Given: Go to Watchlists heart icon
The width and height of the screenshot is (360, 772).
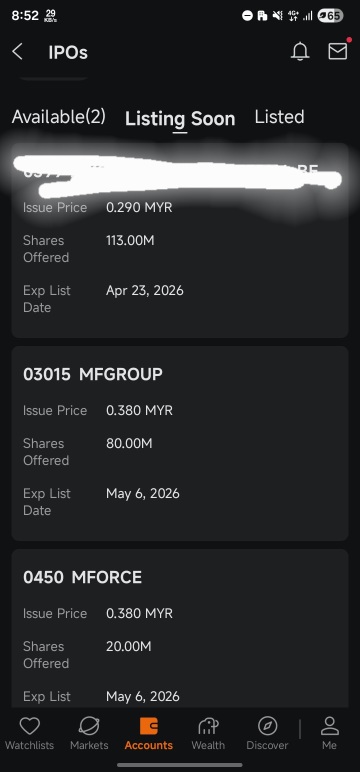Looking at the screenshot, I should pyautogui.click(x=30, y=726).
